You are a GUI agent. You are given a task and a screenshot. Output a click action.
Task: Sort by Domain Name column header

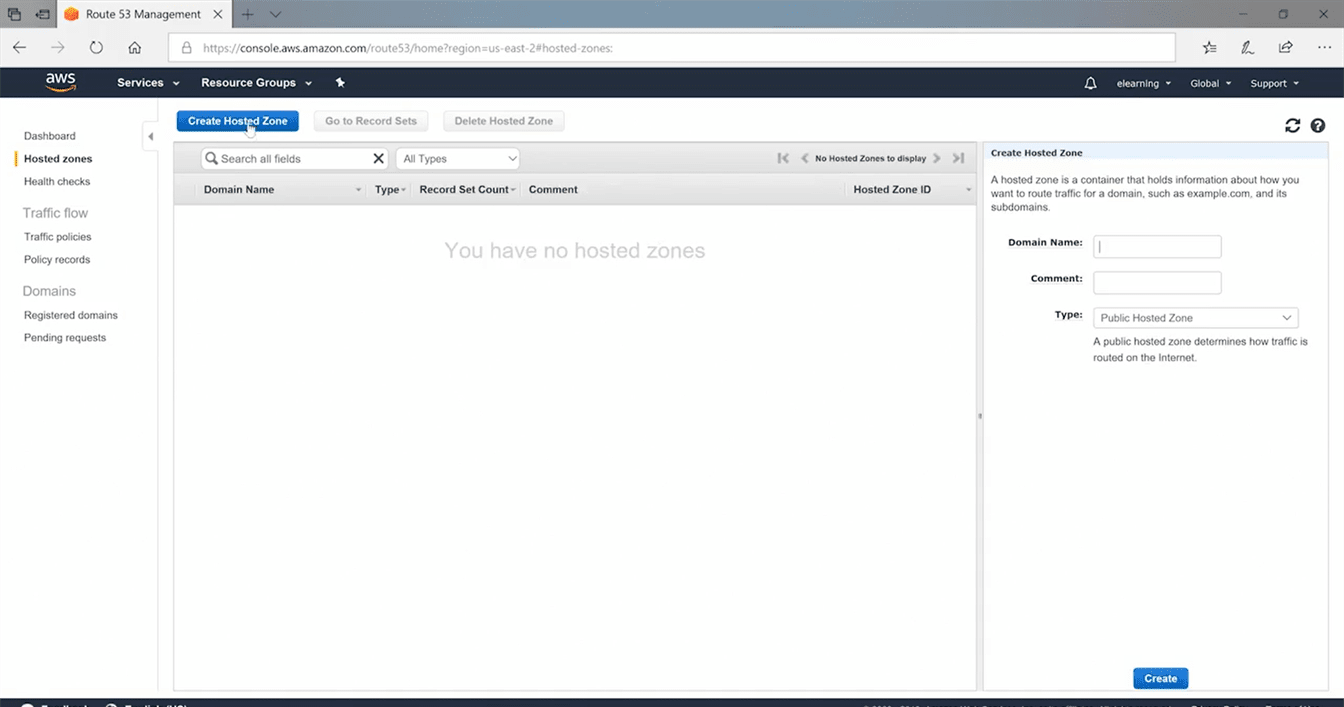(x=239, y=189)
